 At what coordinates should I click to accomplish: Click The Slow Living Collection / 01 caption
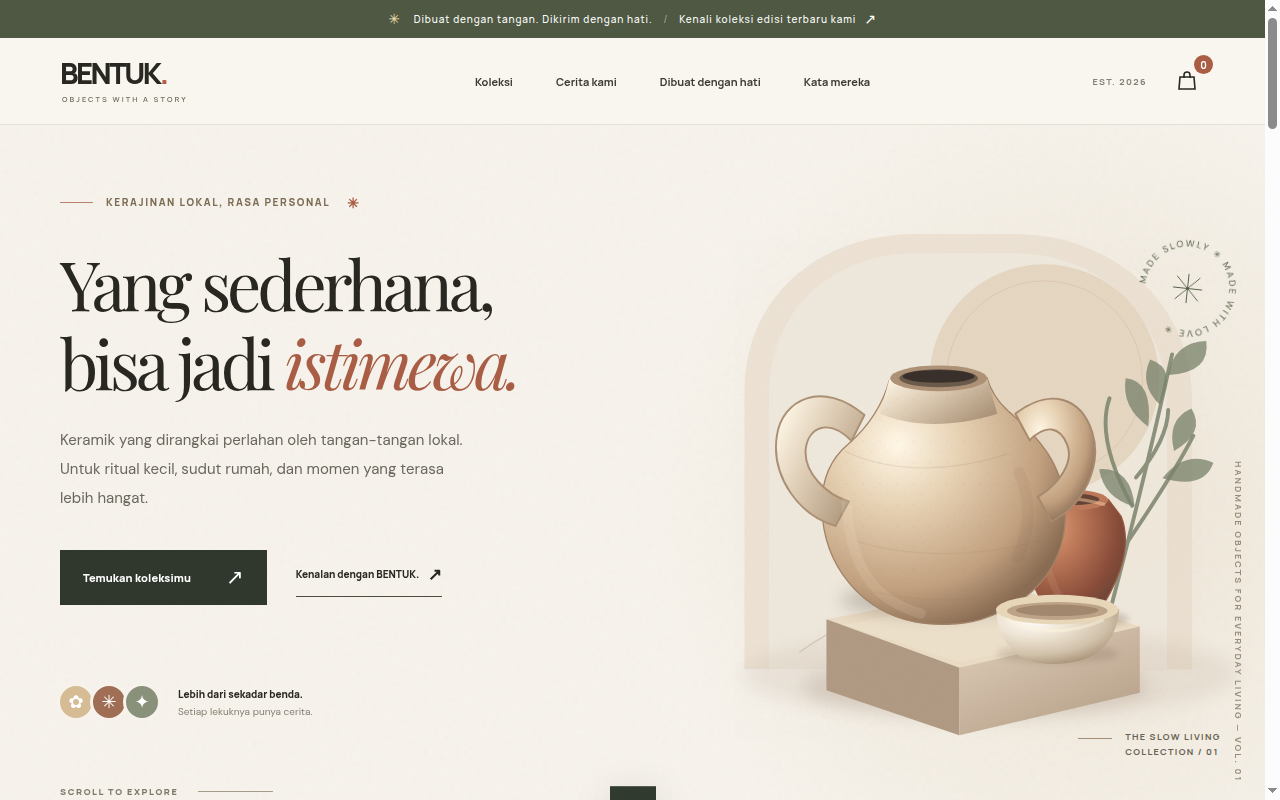1172,744
